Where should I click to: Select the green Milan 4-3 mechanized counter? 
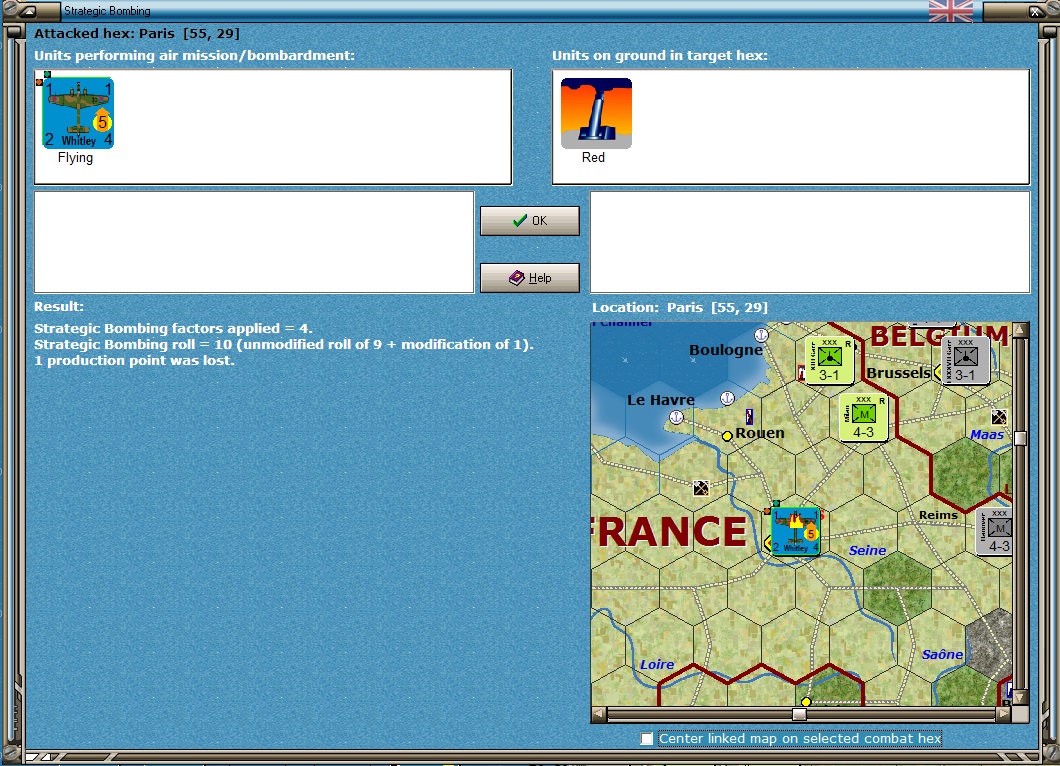pyautogui.click(x=863, y=418)
